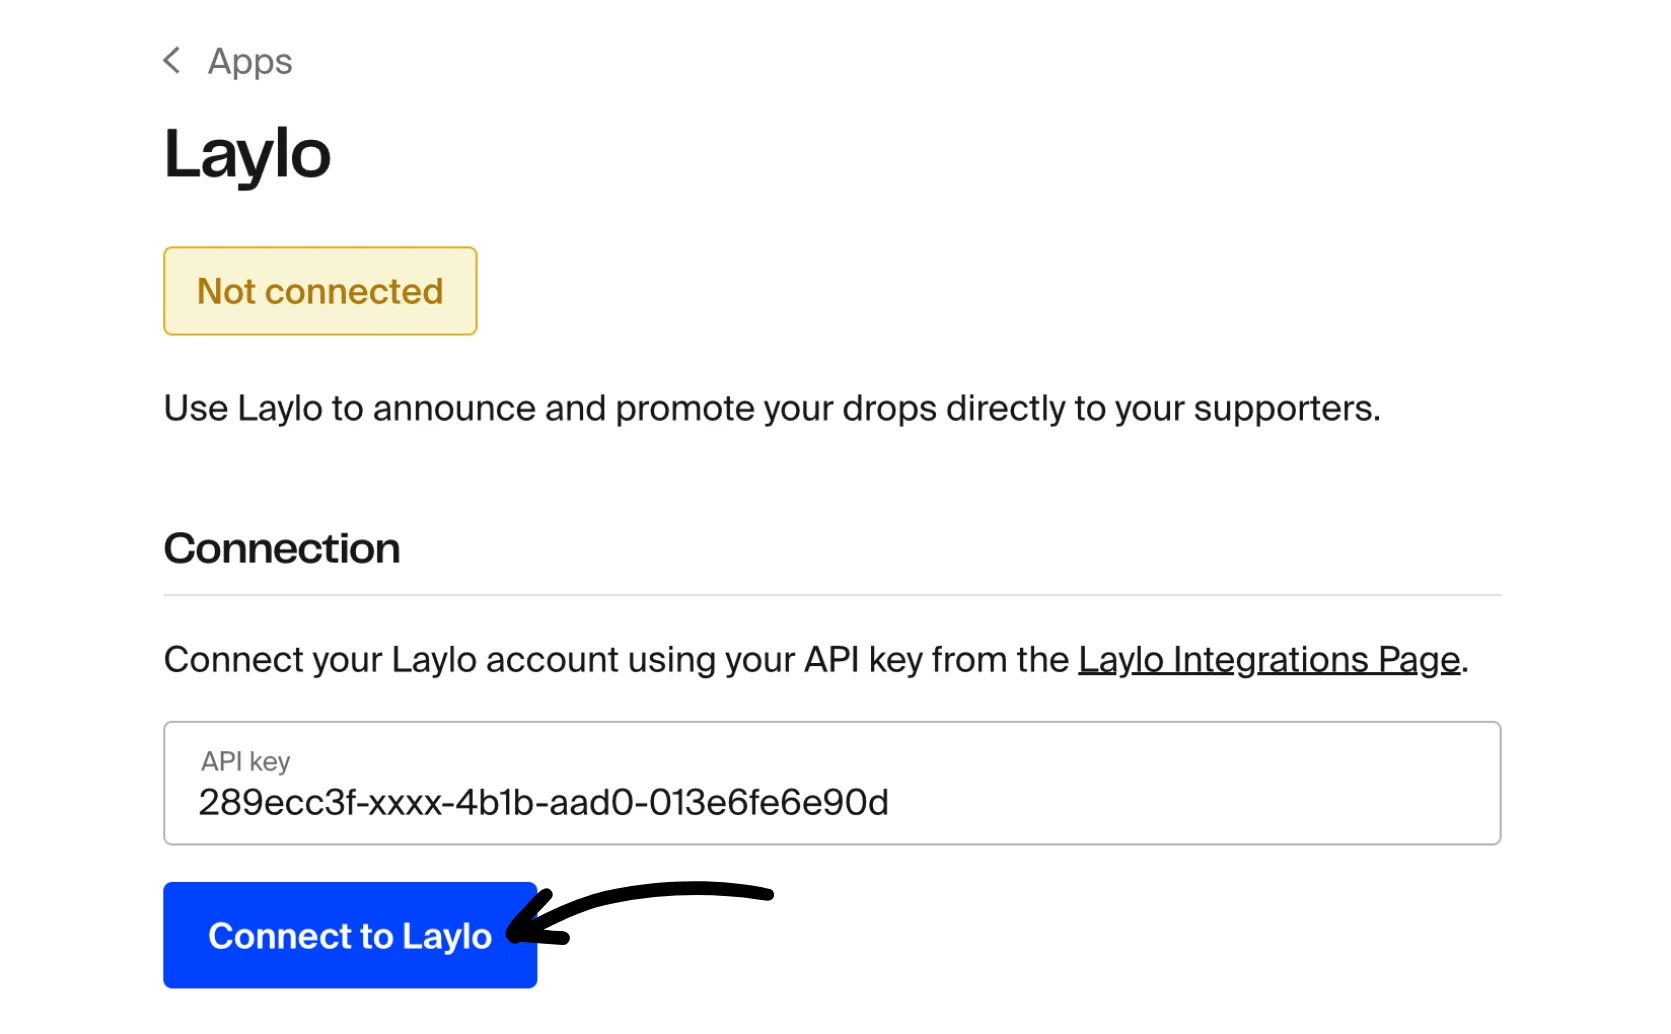Click the yellow connection status indicator

(319, 291)
